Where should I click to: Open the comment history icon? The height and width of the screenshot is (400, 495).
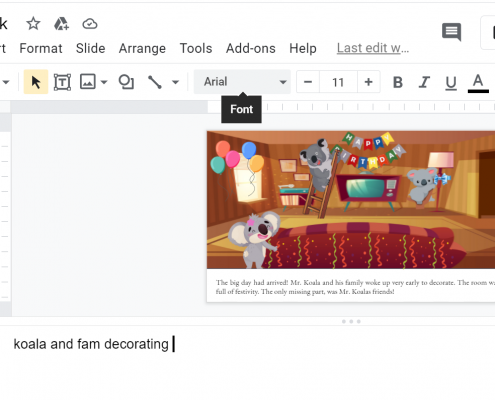pyautogui.click(x=452, y=32)
